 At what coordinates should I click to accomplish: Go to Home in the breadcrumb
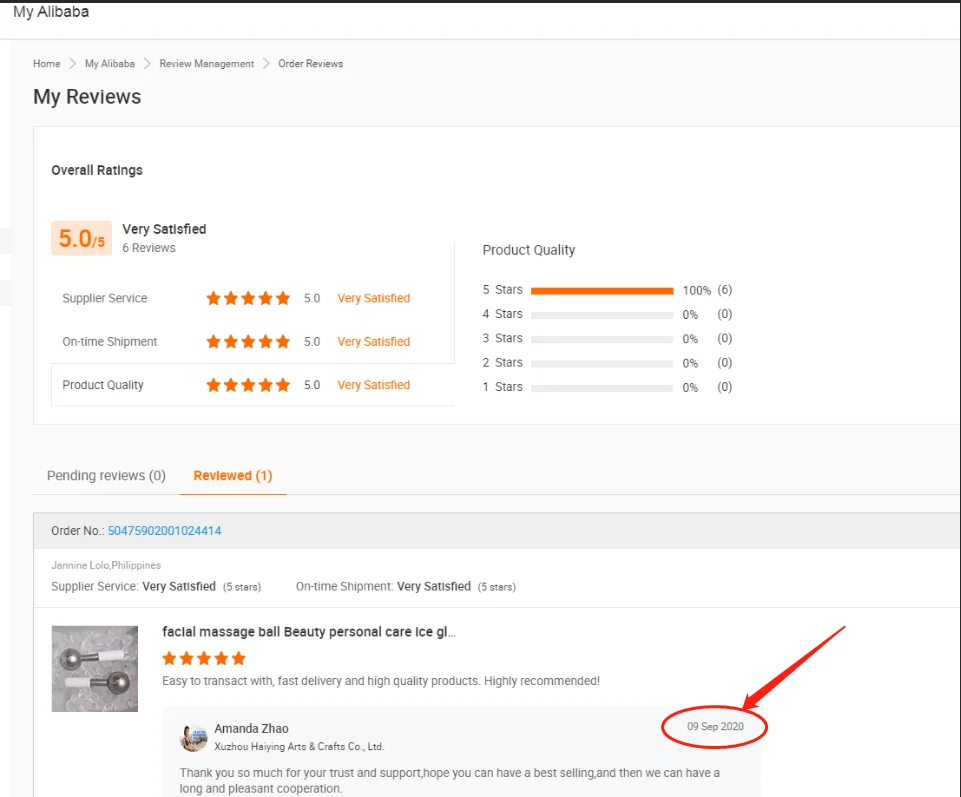[47, 64]
